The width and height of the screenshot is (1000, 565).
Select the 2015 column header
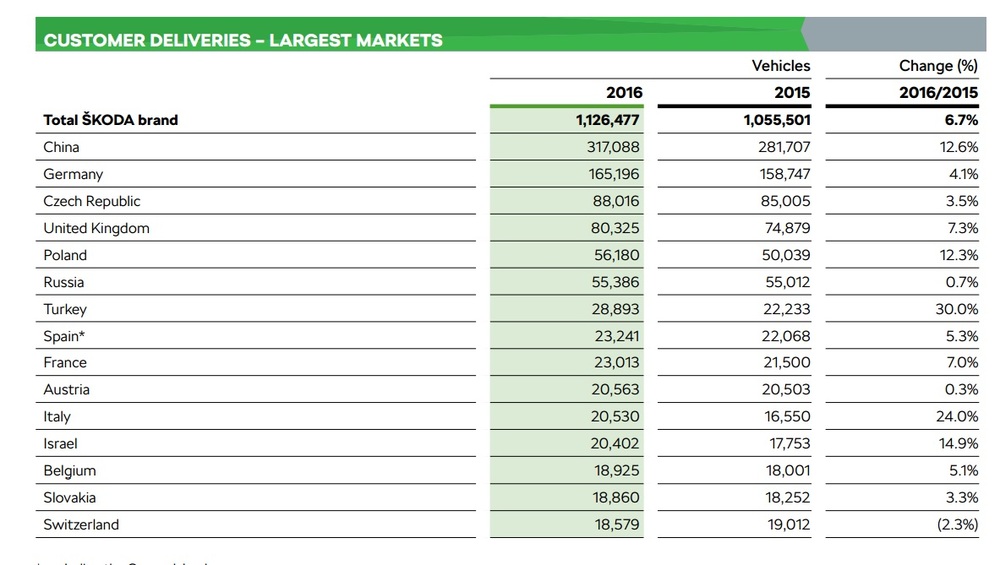tap(791, 92)
